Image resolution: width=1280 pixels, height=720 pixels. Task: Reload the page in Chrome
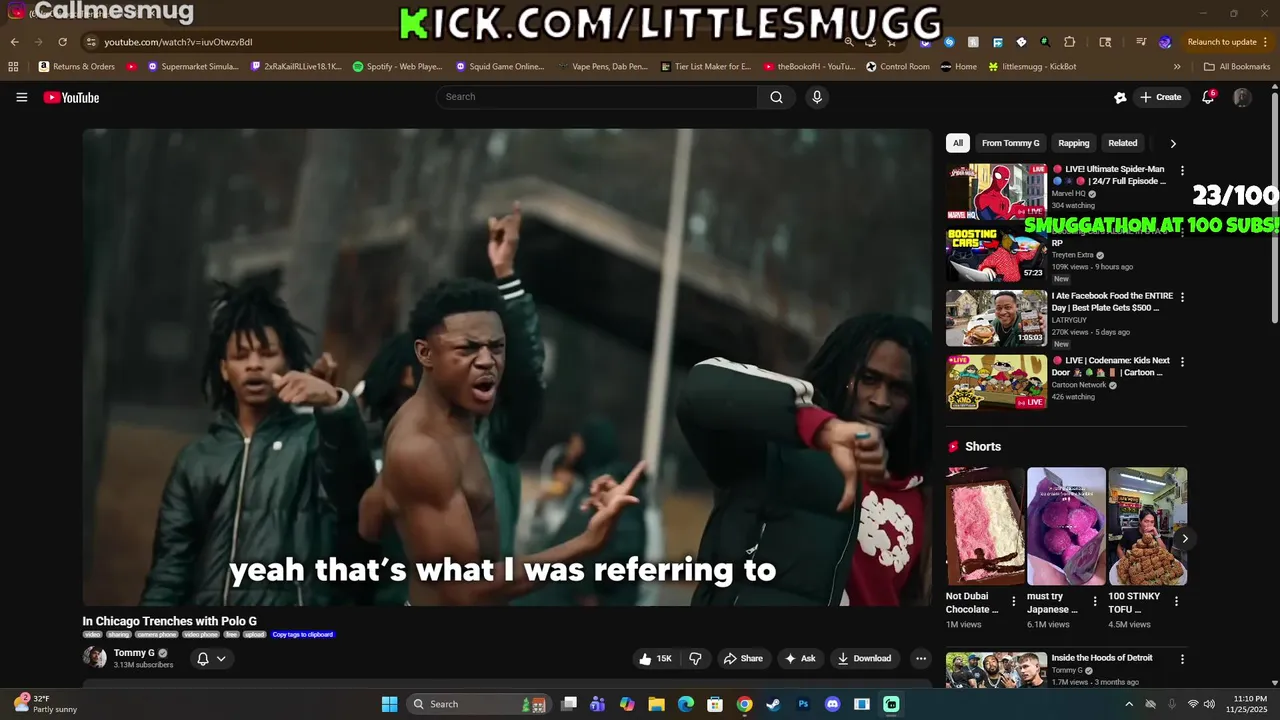(62, 42)
